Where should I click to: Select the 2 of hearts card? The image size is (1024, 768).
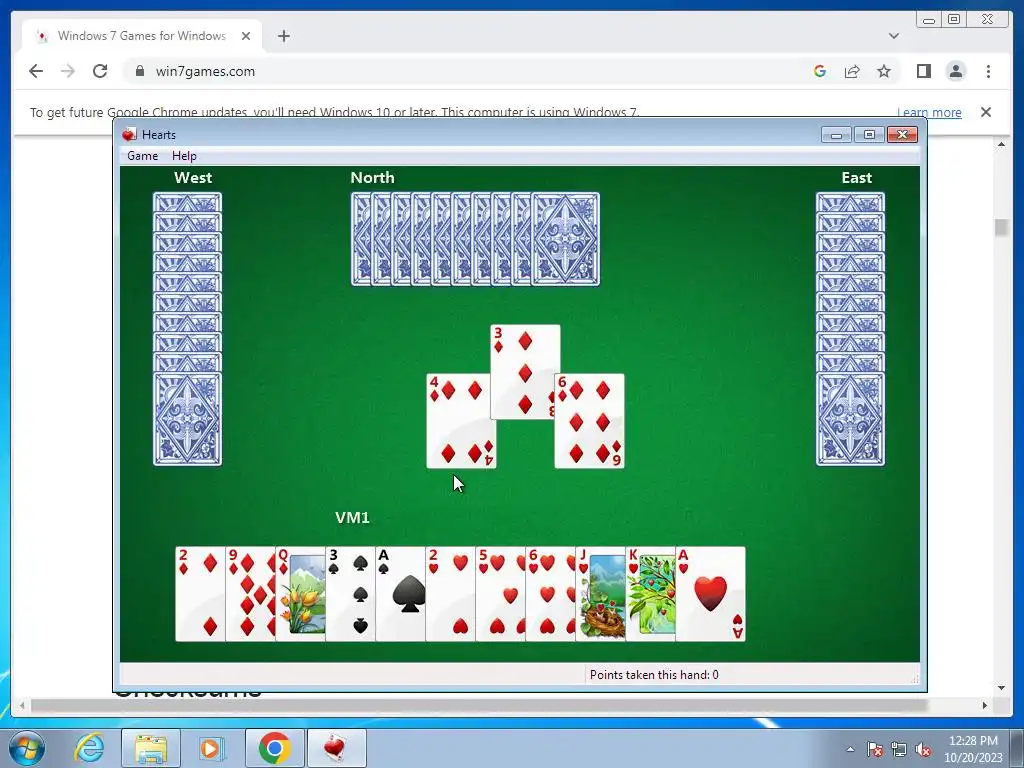[x=450, y=594]
